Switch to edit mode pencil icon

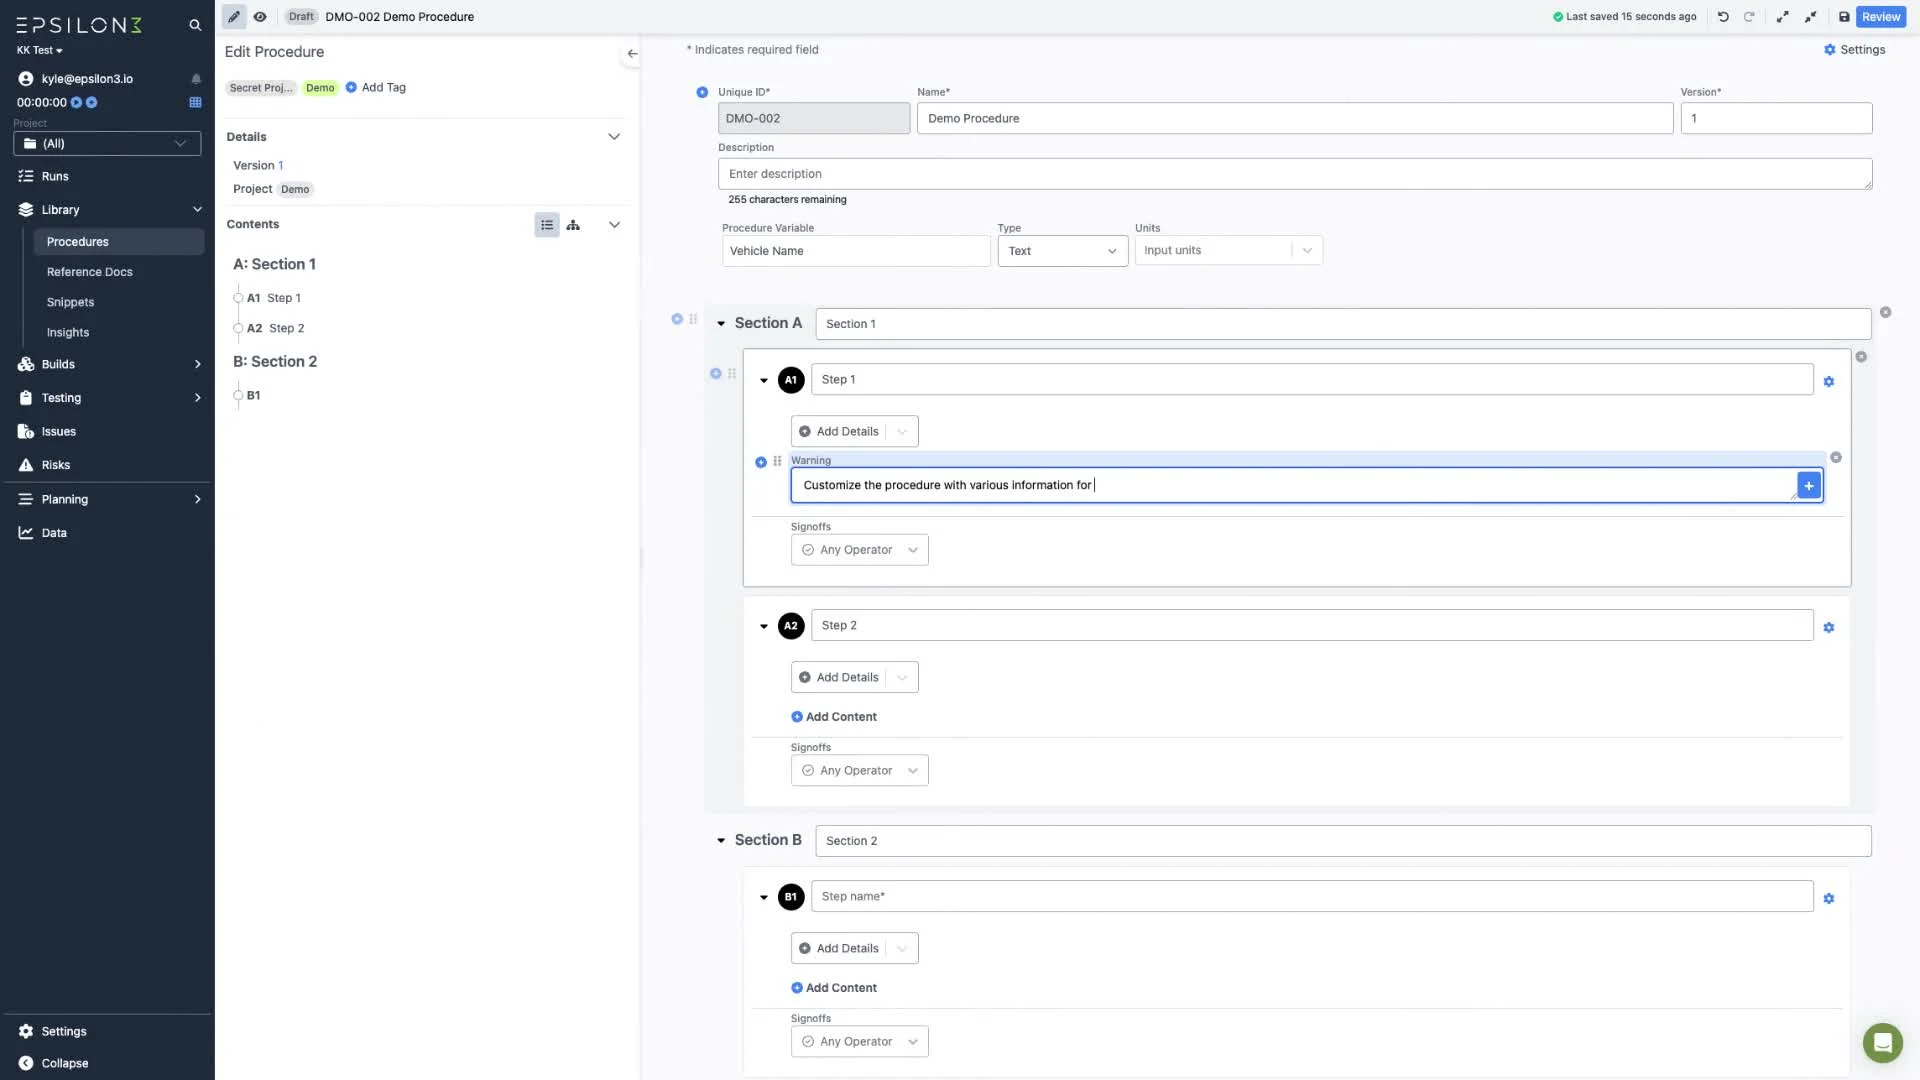click(233, 17)
